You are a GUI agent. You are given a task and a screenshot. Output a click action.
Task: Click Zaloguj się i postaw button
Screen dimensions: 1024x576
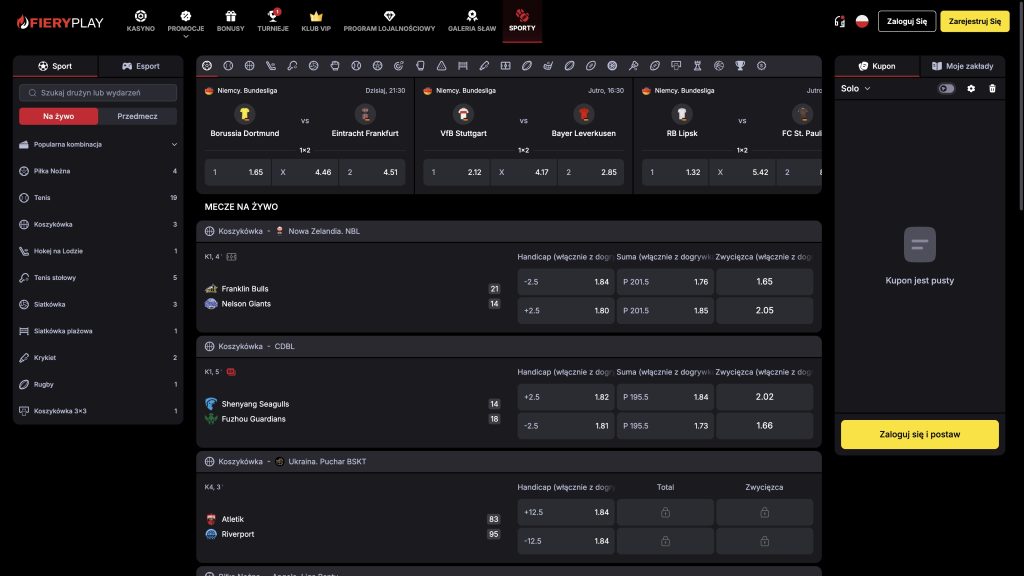[920, 434]
